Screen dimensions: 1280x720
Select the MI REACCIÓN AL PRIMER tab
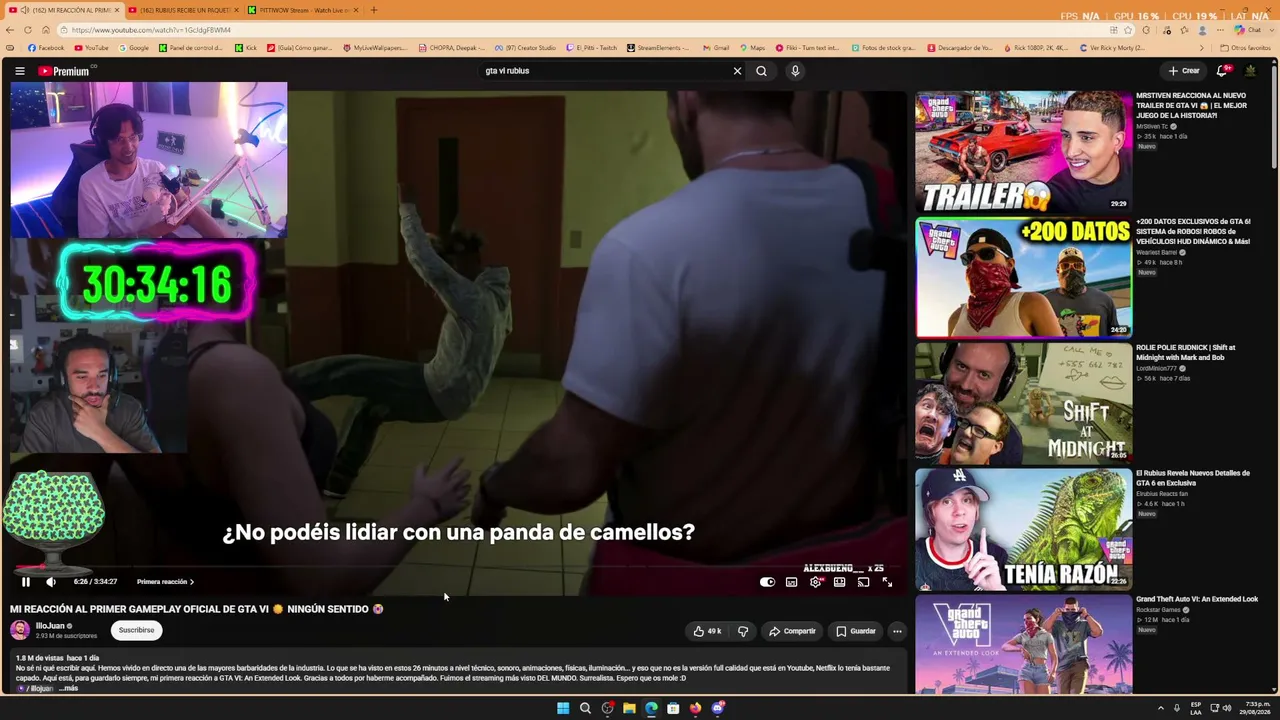pyautogui.click(x=66, y=10)
